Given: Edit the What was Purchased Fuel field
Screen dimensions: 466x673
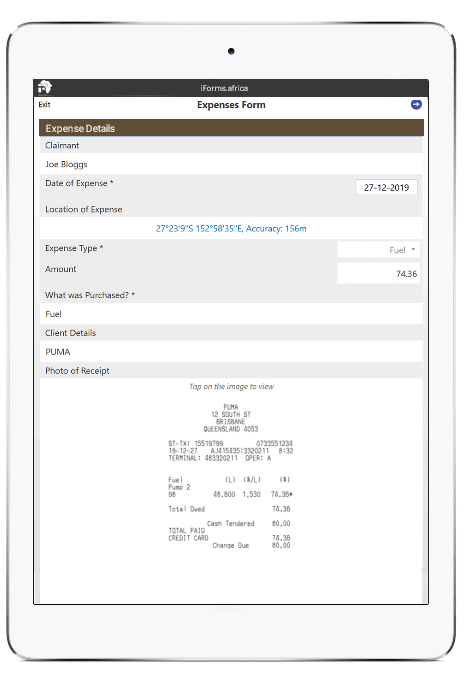Looking at the screenshot, I should click(231, 314).
